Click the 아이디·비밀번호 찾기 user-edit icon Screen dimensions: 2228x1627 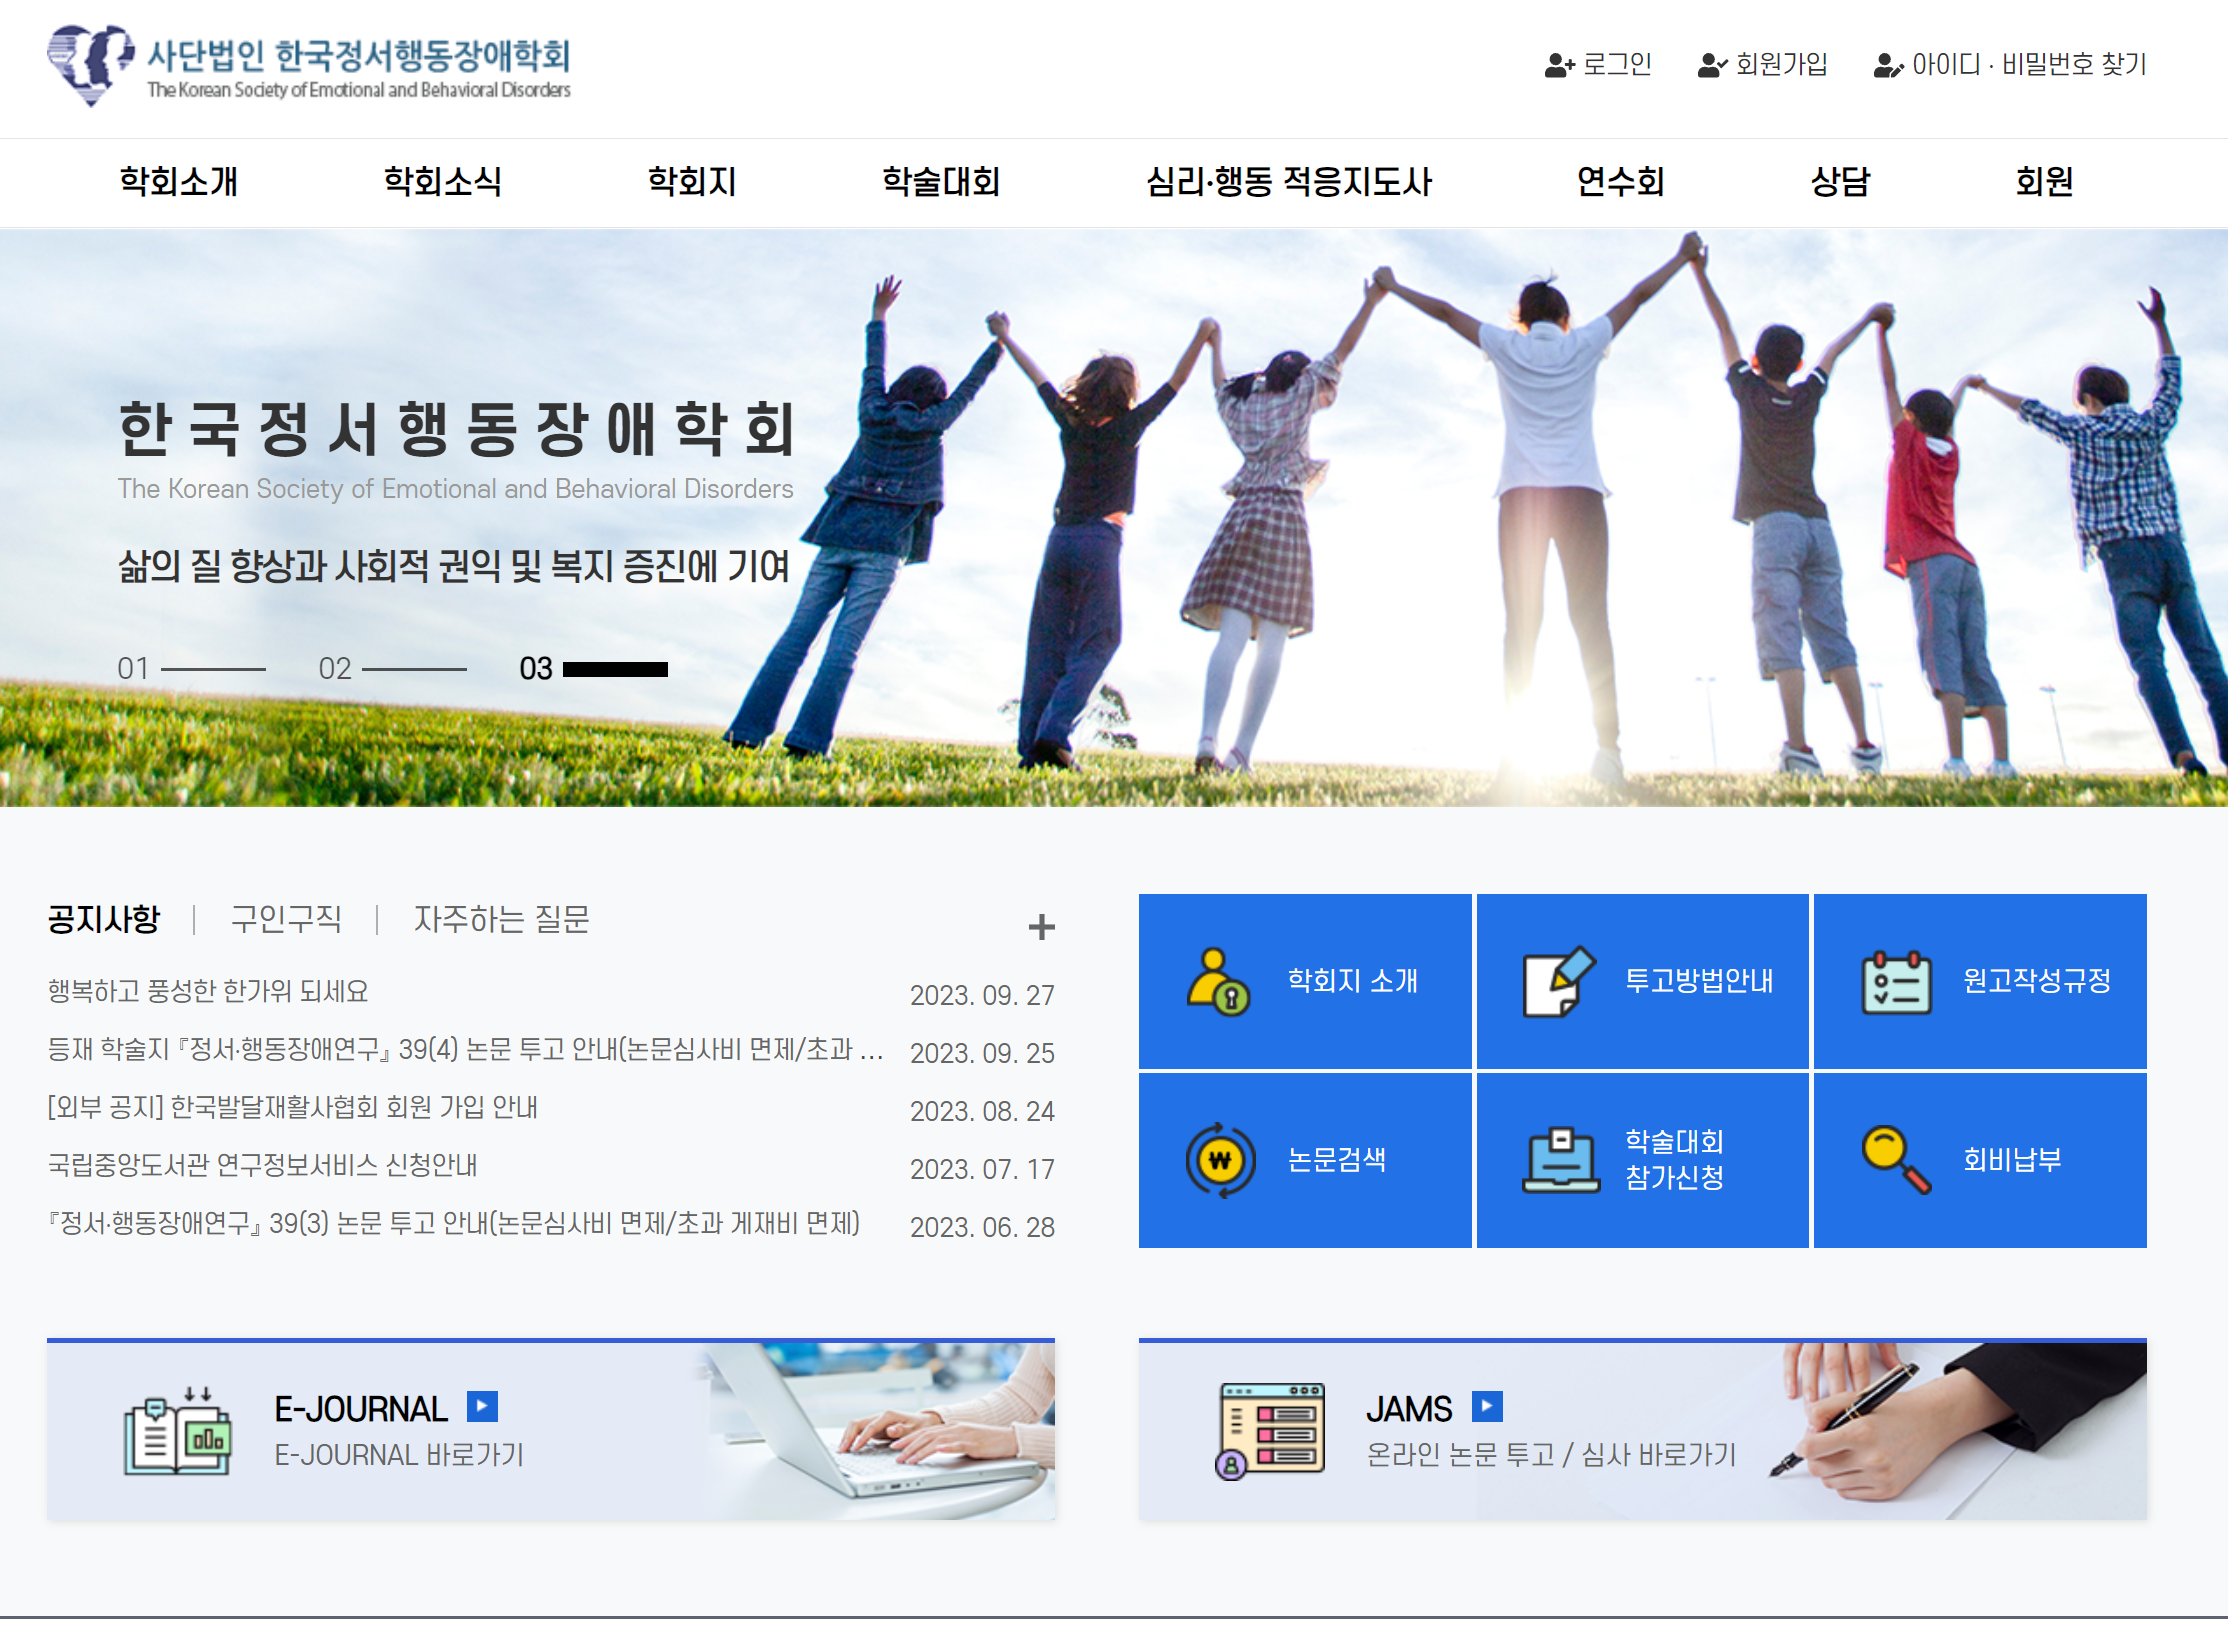coord(1888,66)
